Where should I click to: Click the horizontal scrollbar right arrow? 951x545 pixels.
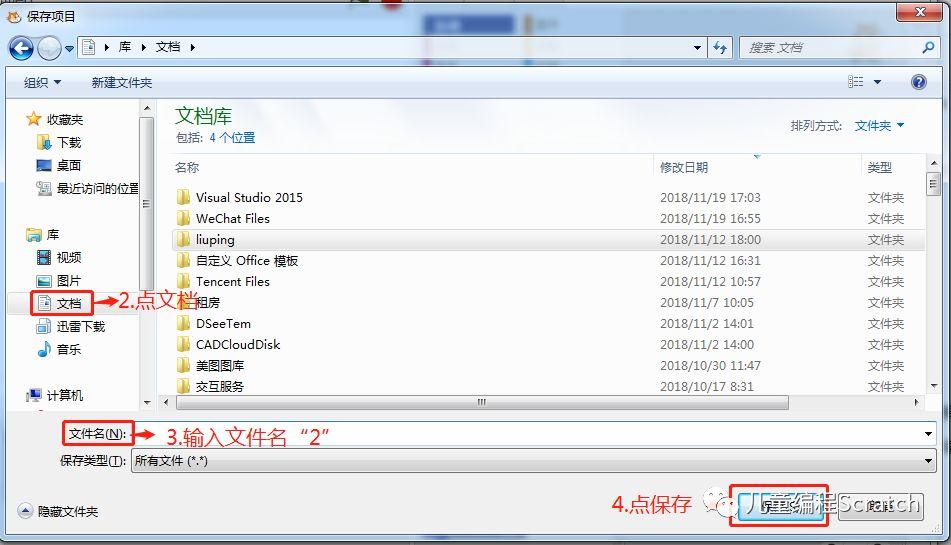[916, 402]
